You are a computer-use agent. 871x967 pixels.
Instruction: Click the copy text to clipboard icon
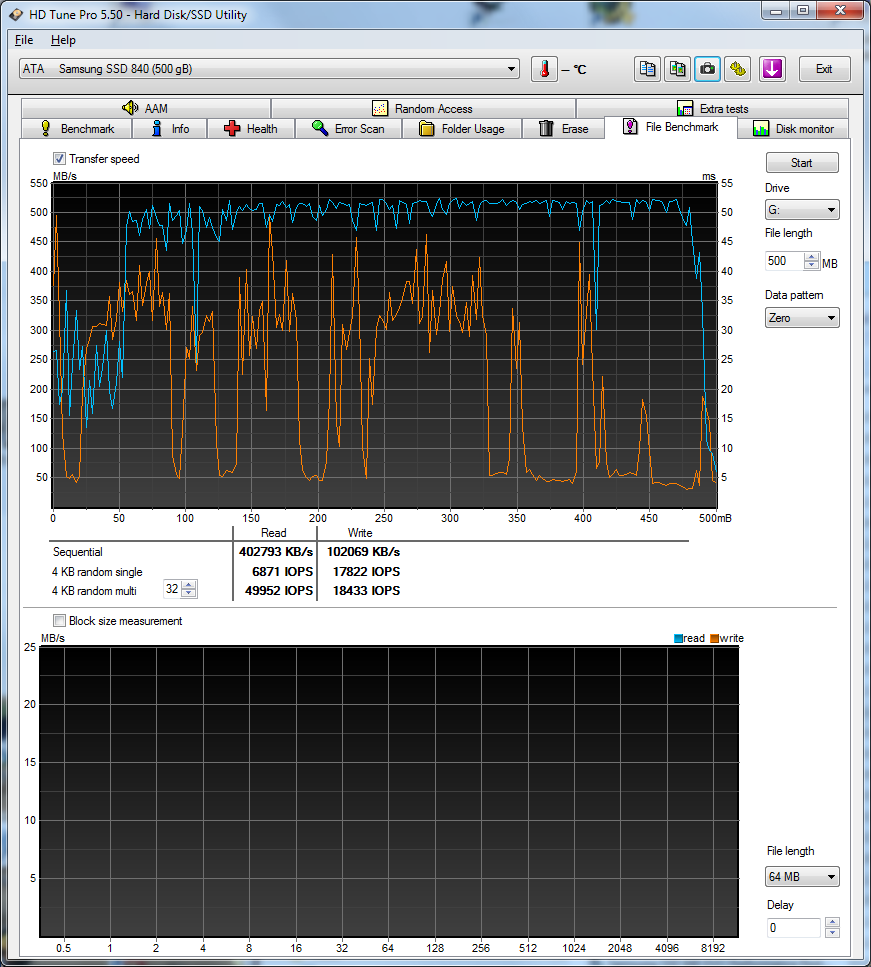point(648,69)
